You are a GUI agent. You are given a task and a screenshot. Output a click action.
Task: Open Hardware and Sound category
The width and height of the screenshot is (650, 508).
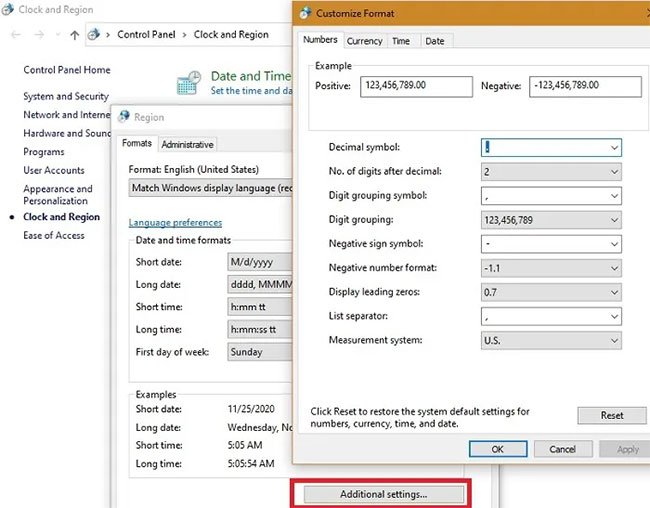(x=67, y=133)
